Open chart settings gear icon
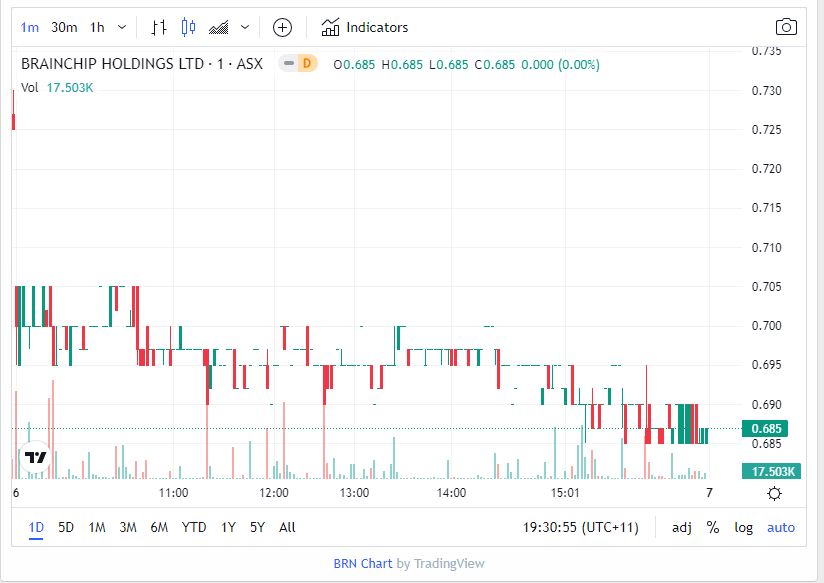The width and height of the screenshot is (824, 583). coord(775,493)
